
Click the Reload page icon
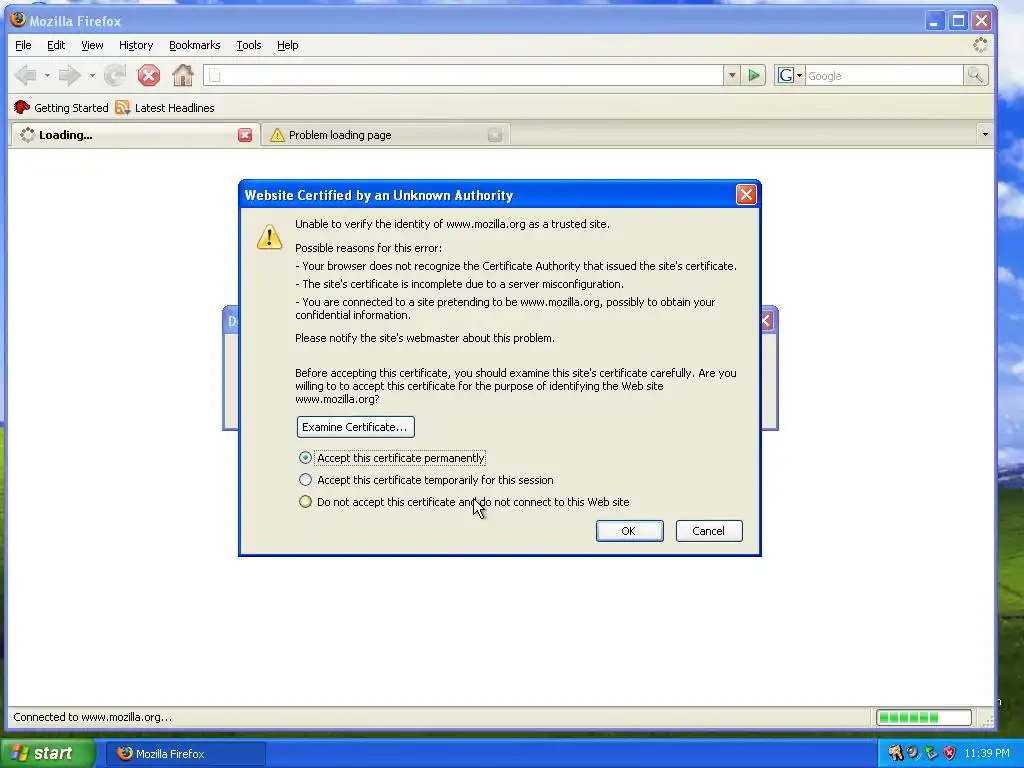pyautogui.click(x=115, y=76)
